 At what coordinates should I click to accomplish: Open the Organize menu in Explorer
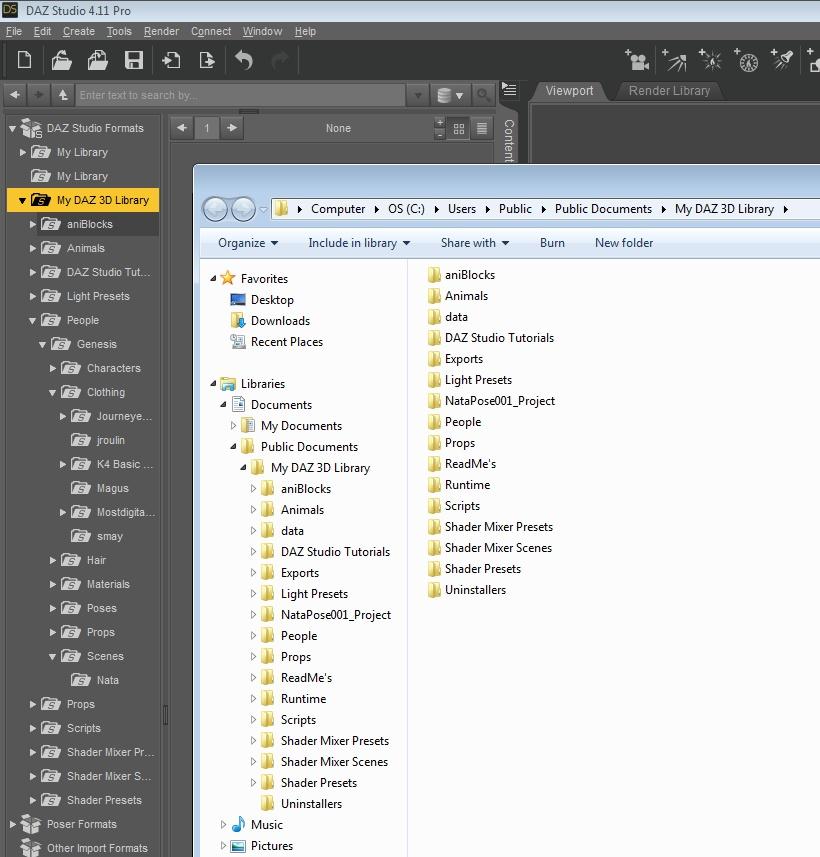[246, 243]
